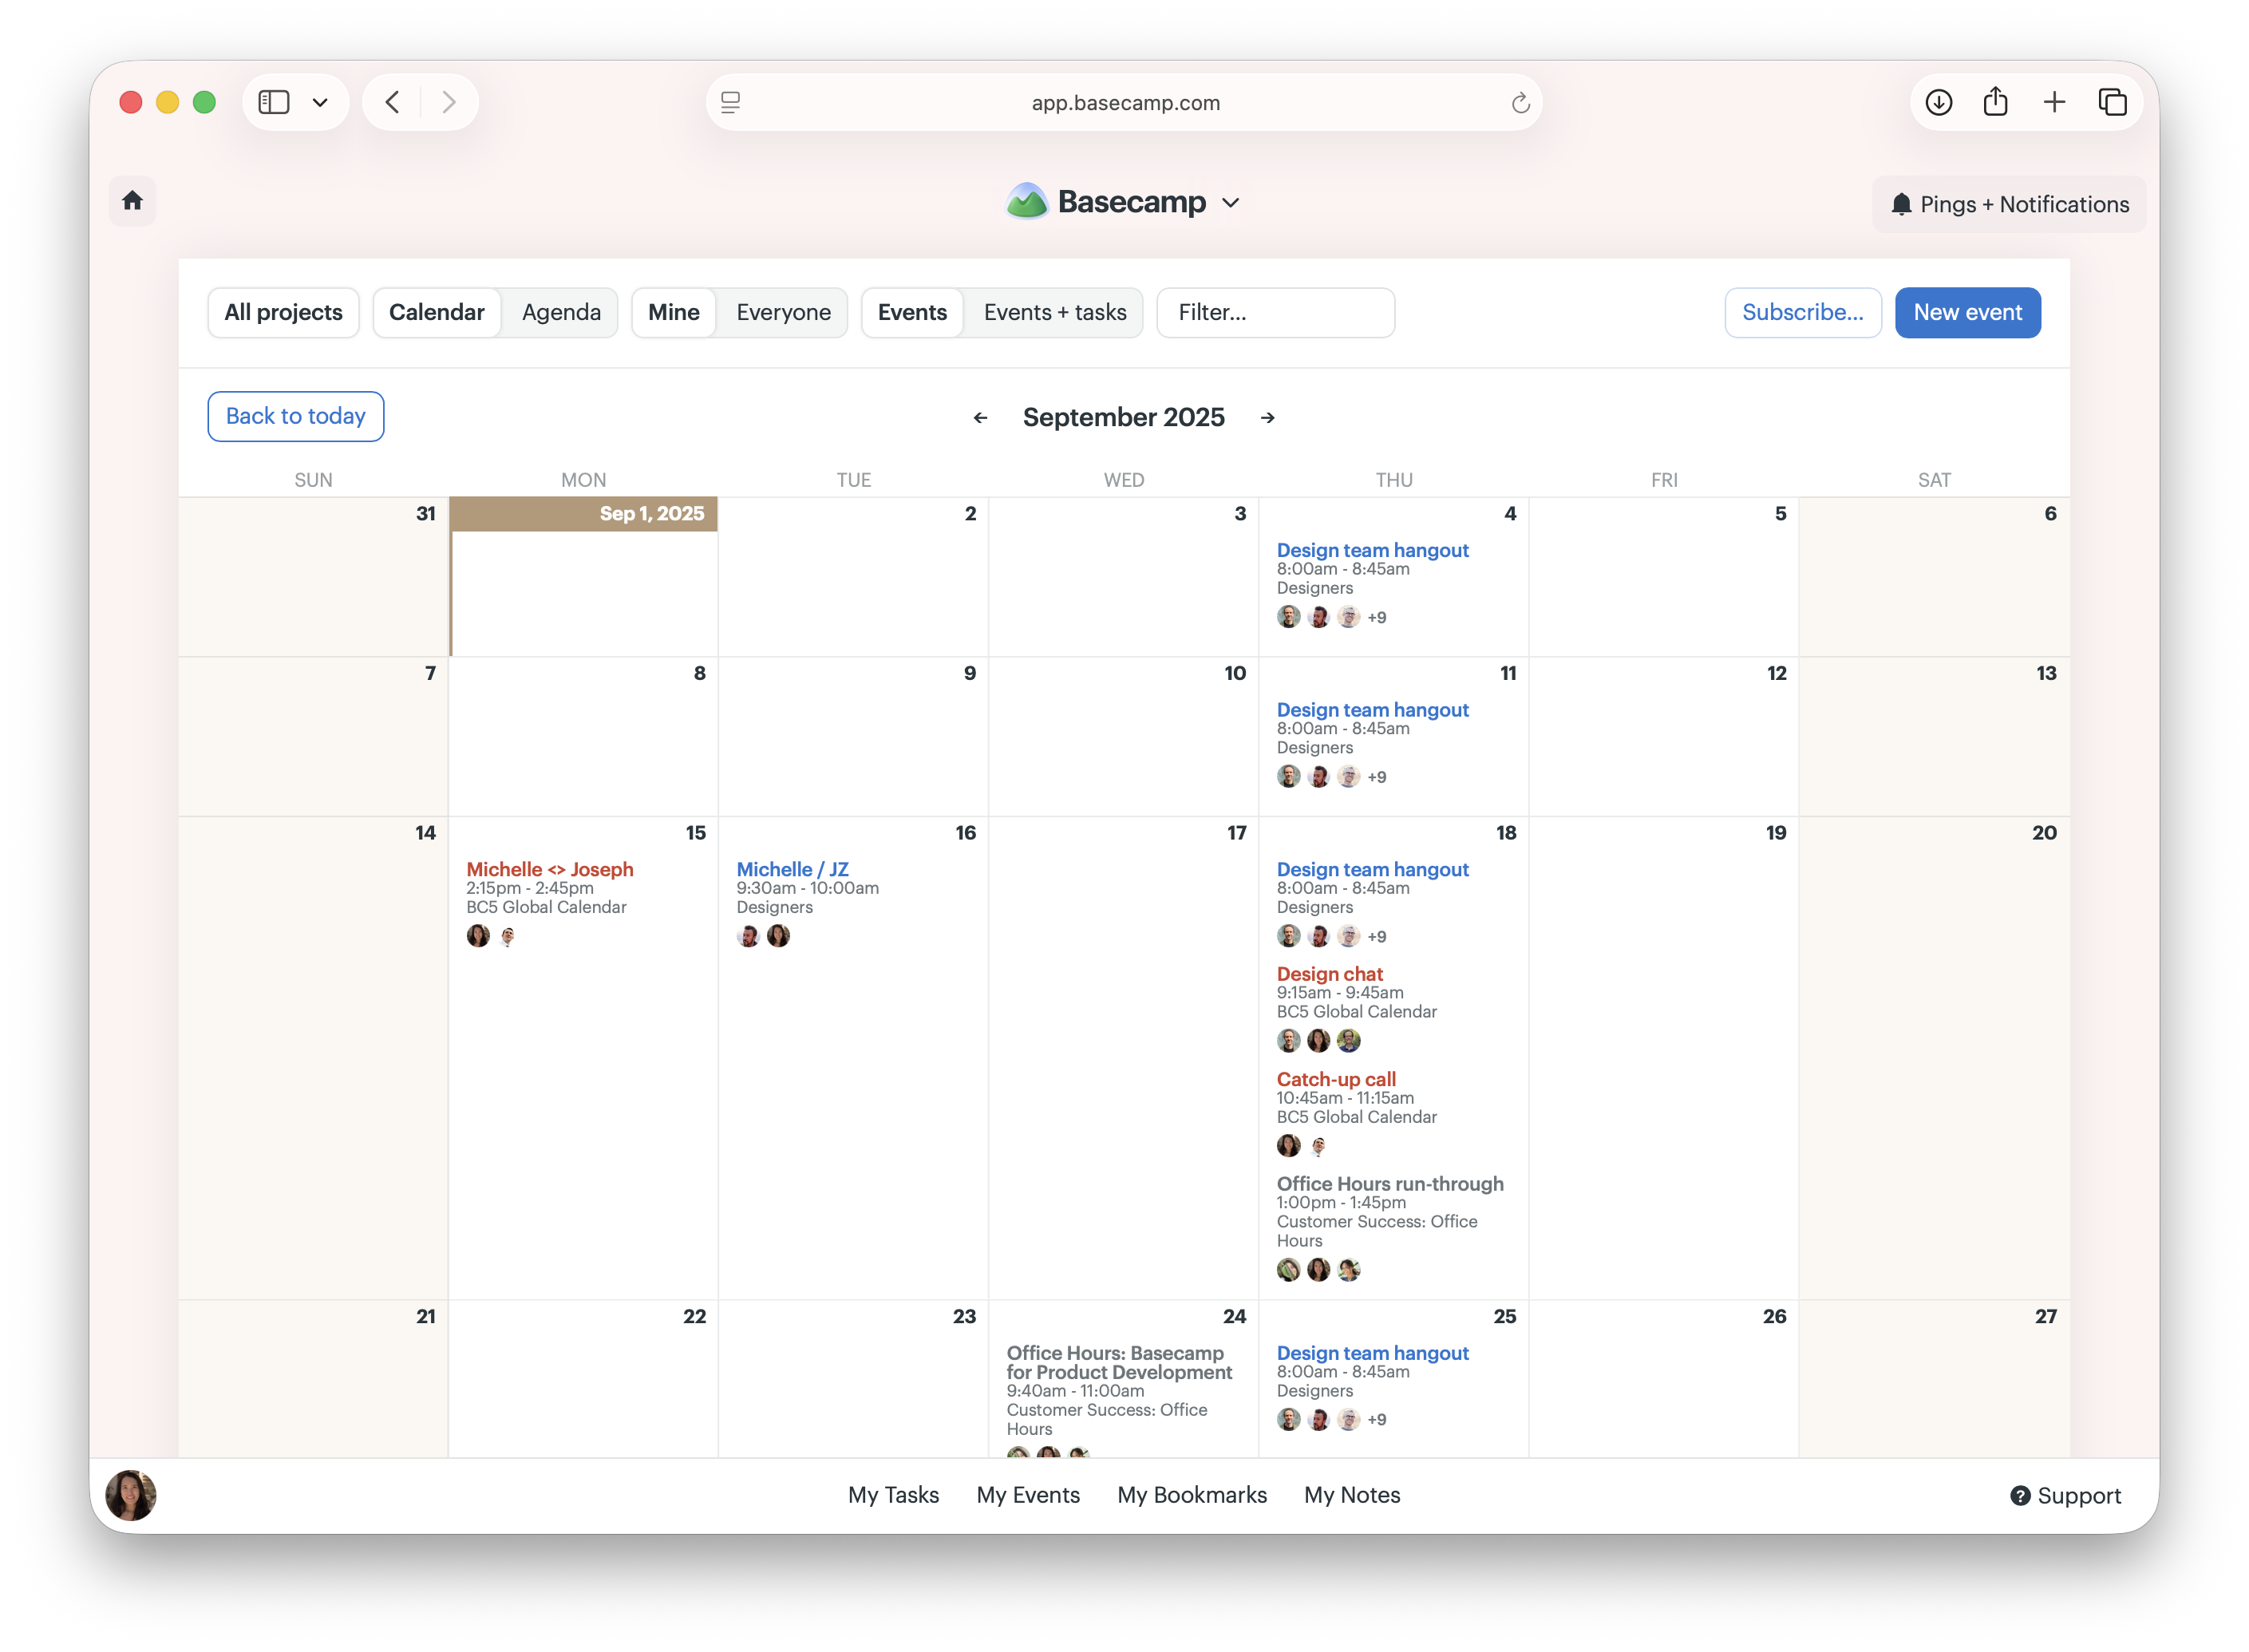Click first attendee avatar on Michelle / JZ

(x=748, y=936)
